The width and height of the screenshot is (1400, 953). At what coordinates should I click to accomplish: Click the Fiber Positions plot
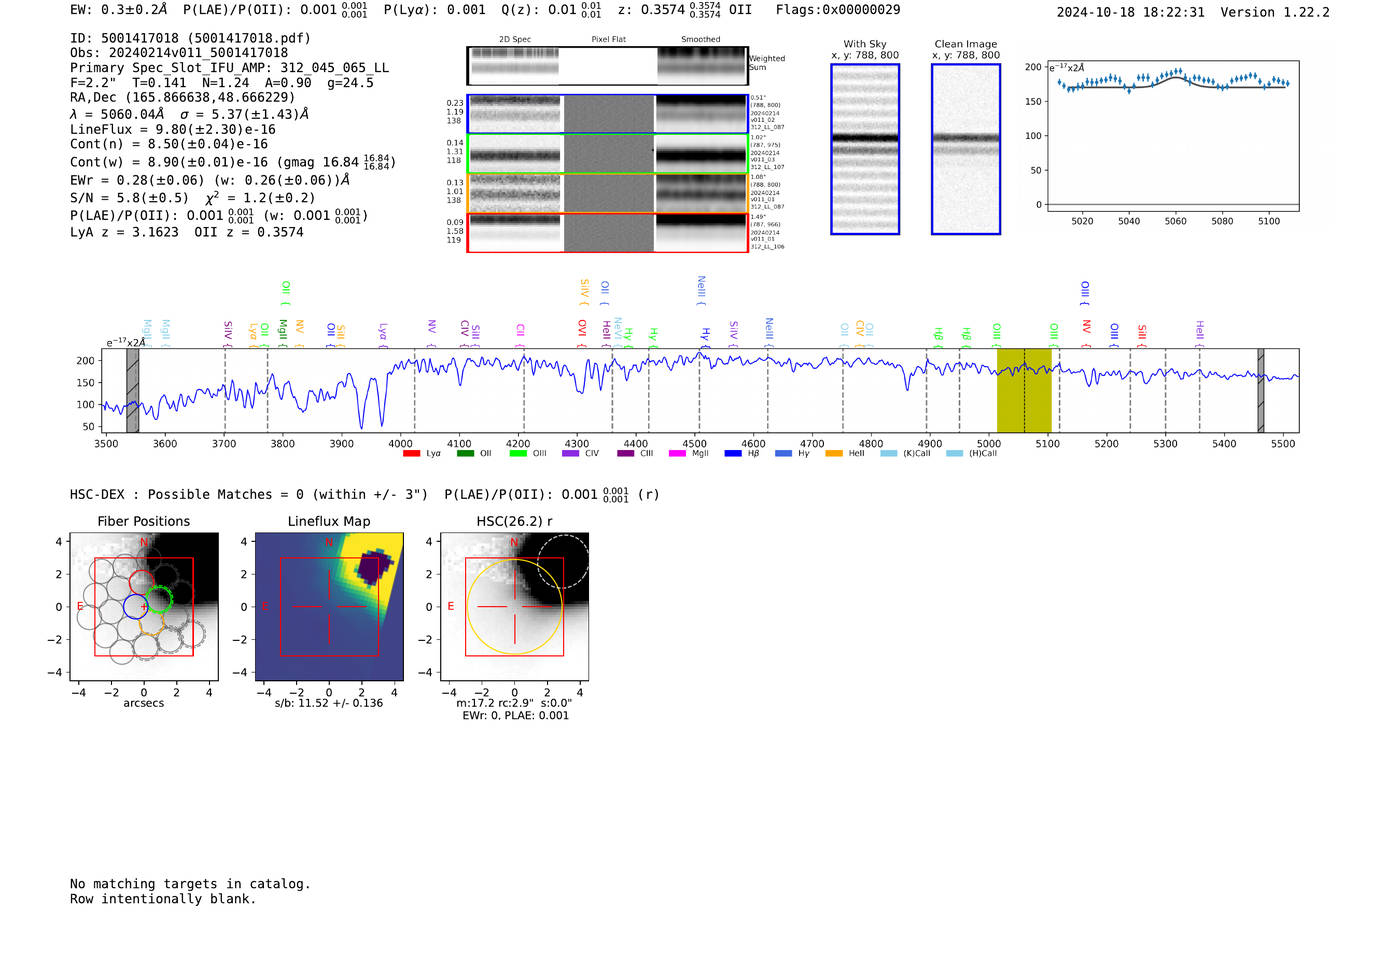pyautogui.click(x=144, y=607)
